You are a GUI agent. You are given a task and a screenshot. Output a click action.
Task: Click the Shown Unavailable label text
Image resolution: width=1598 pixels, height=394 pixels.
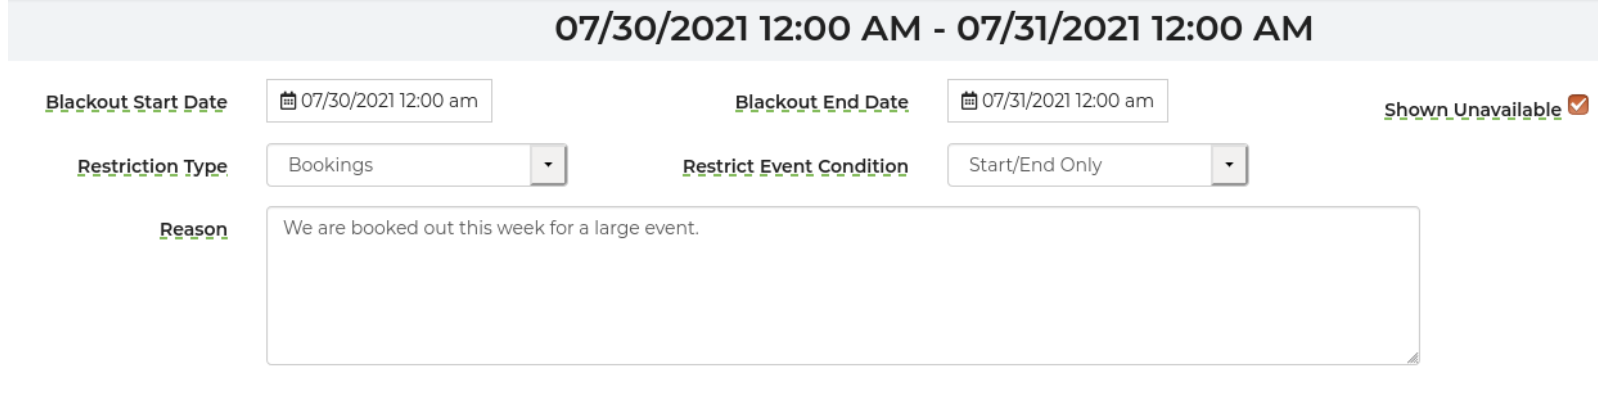click(x=1472, y=109)
